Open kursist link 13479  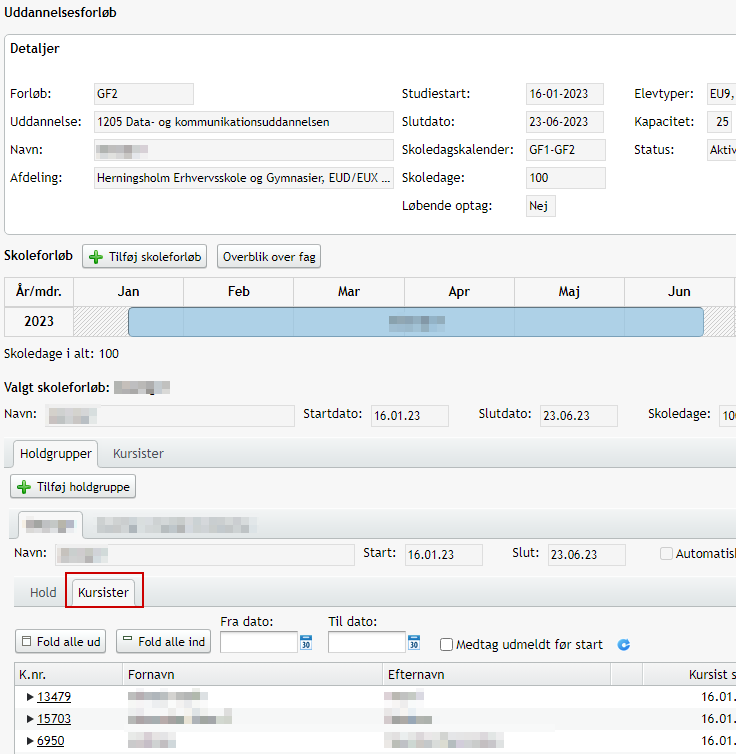(54, 696)
